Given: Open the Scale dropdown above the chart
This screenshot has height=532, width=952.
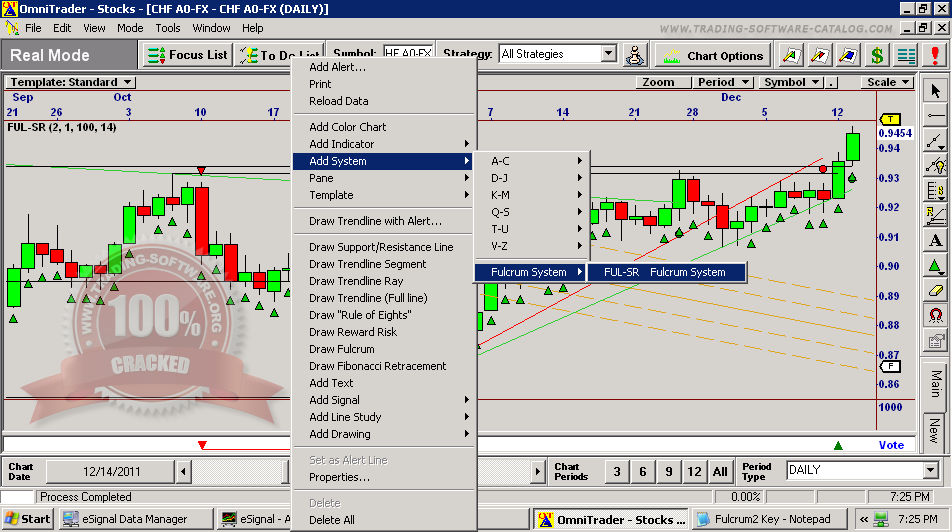Looking at the screenshot, I should pyautogui.click(x=888, y=82).
